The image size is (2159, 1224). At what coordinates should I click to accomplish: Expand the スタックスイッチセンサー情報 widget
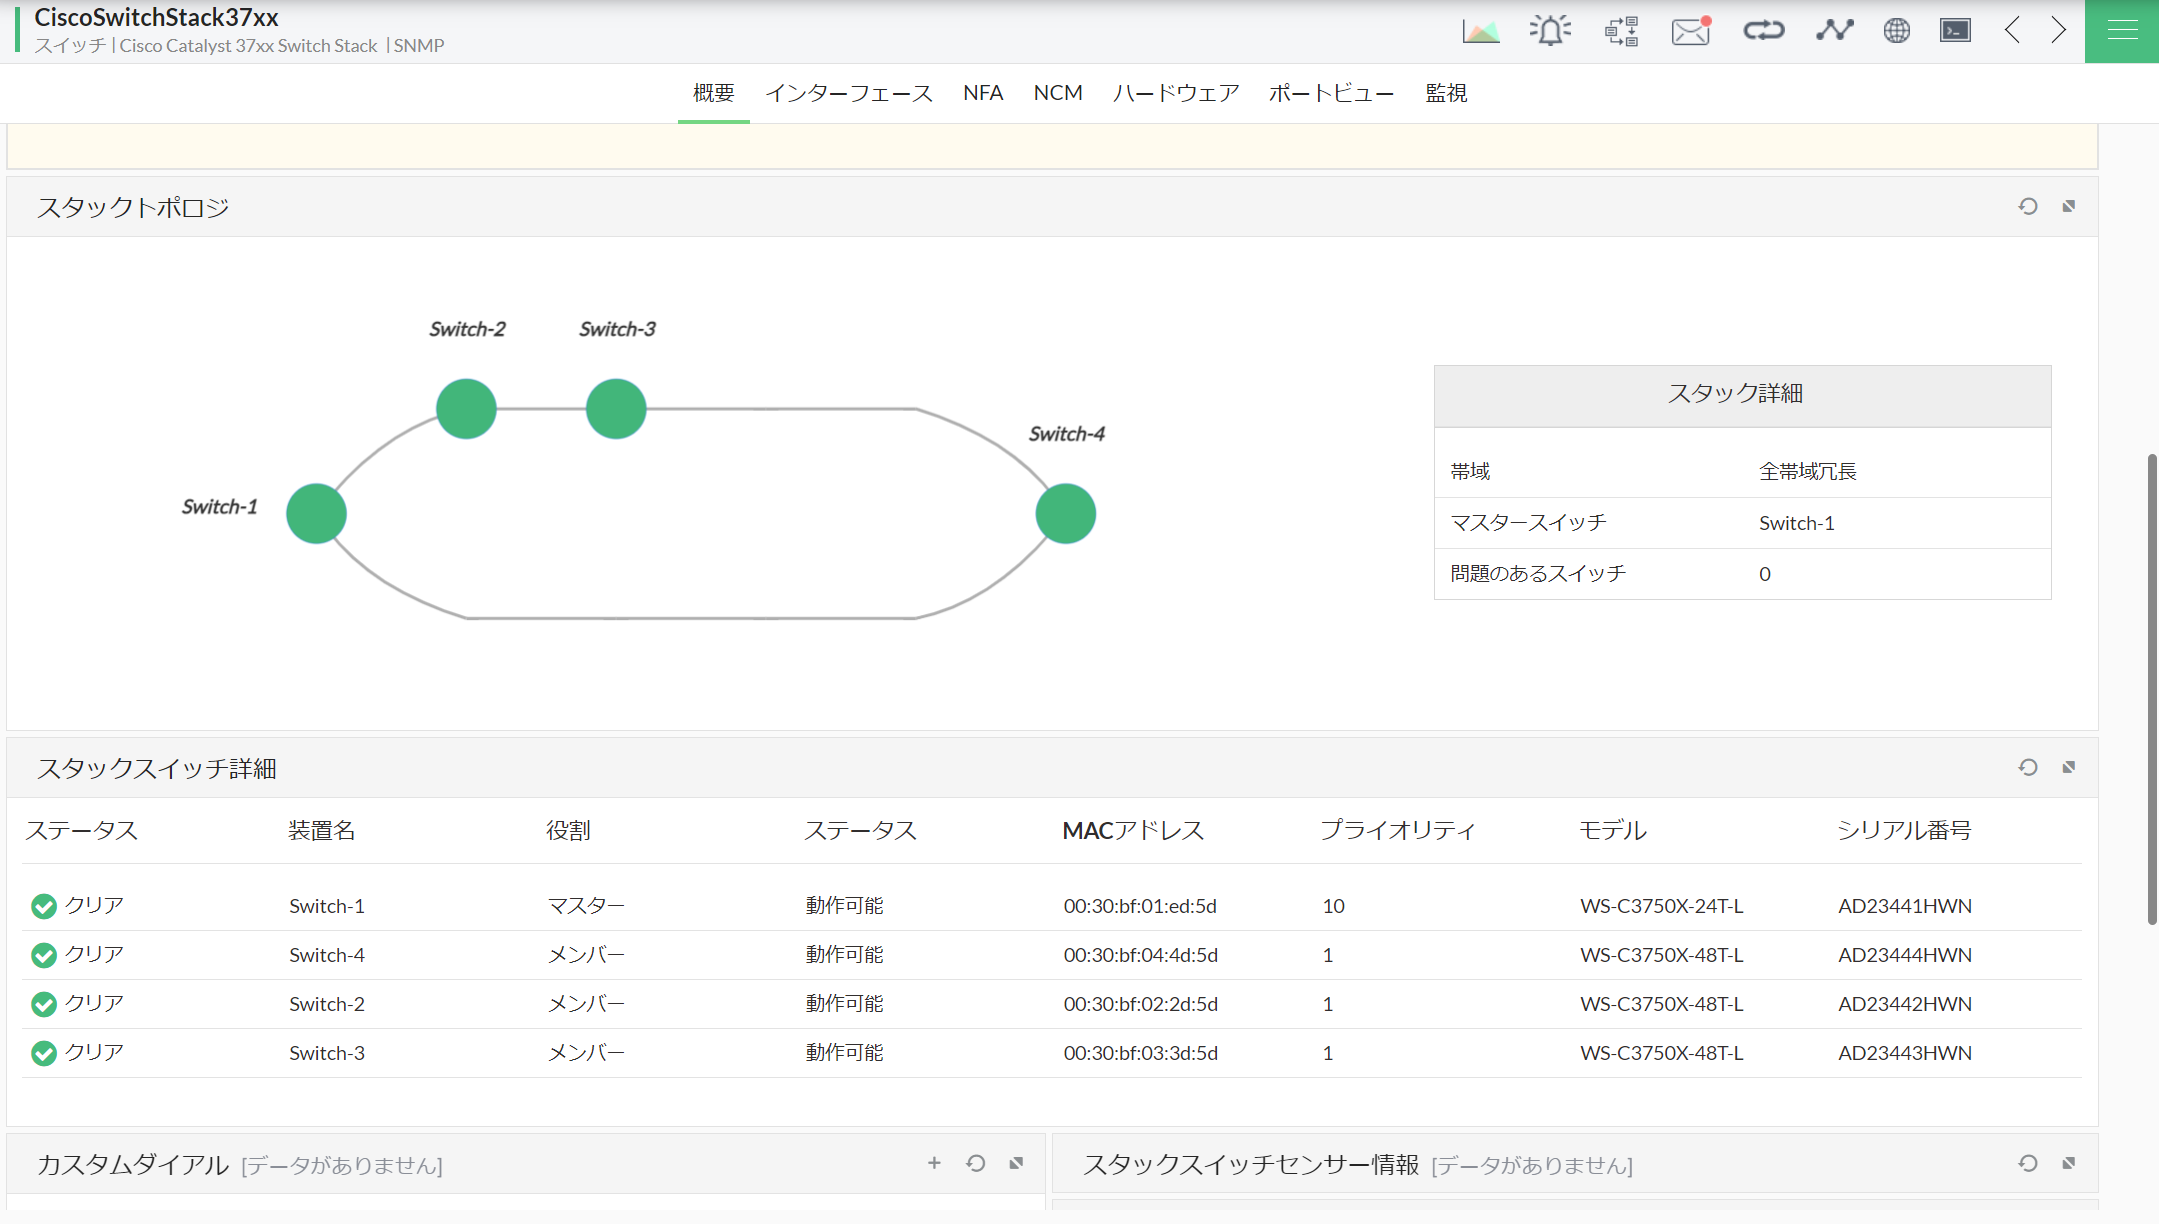(x=2068, y=1164)
